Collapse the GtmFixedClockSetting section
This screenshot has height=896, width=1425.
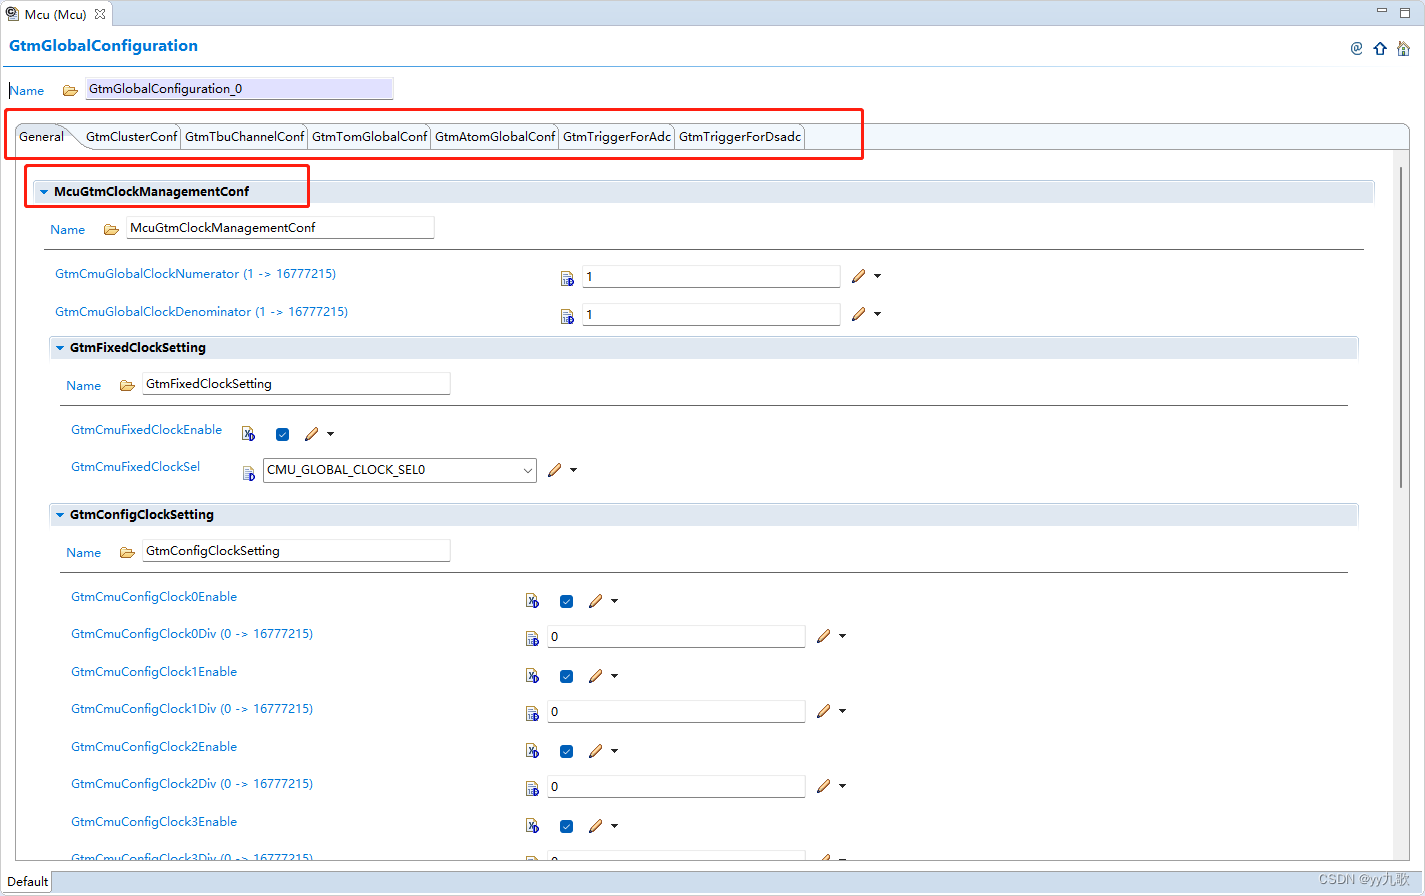[x=60, y=348]
